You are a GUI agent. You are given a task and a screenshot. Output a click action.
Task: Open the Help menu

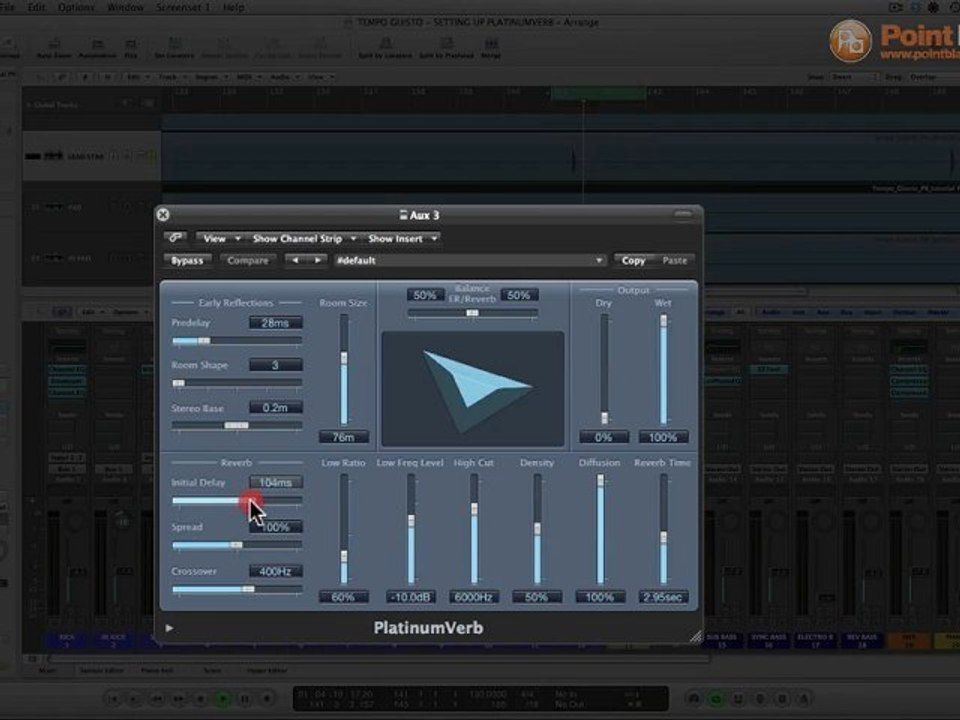click(x=233, y=7)
